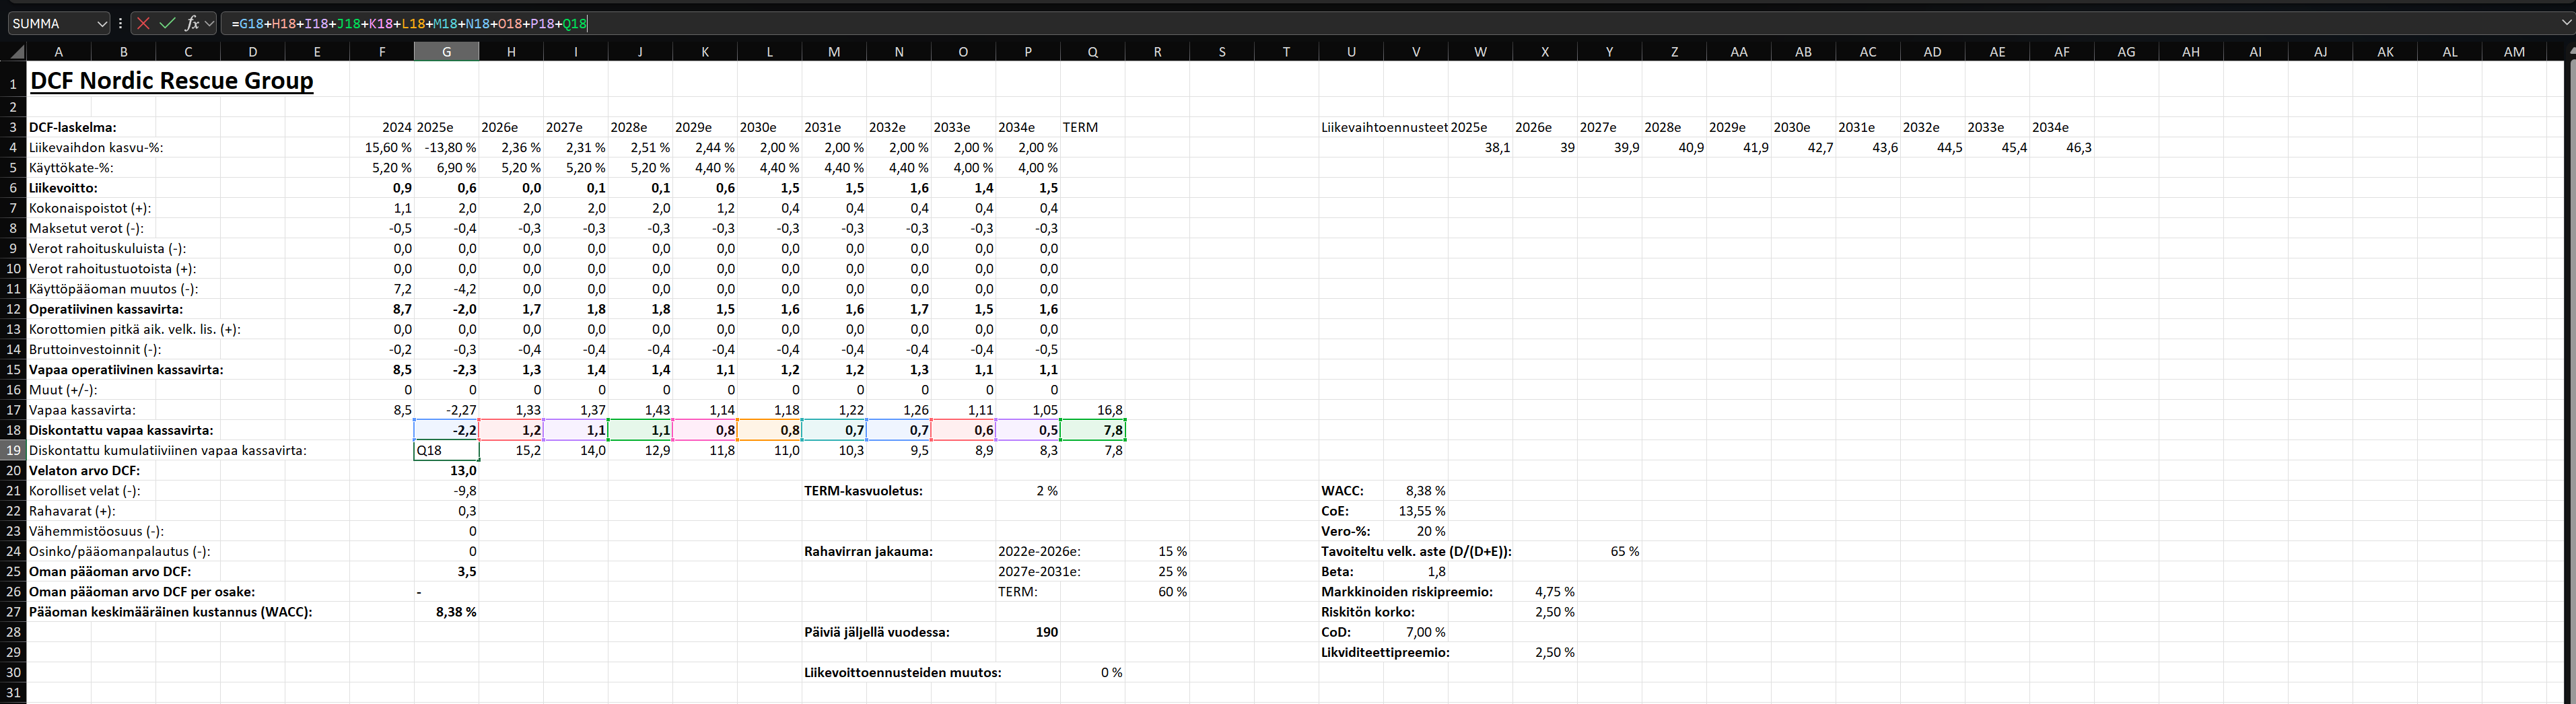Viewport: 2576px width, 704px height.
Task: Click the 'Bruttoinvestoinnit (-):' row label
Action: coord(95,349)
